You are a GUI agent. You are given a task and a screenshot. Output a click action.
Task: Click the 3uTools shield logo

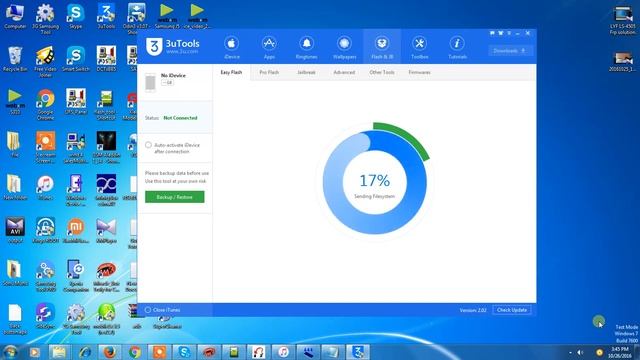click(154, 47)
